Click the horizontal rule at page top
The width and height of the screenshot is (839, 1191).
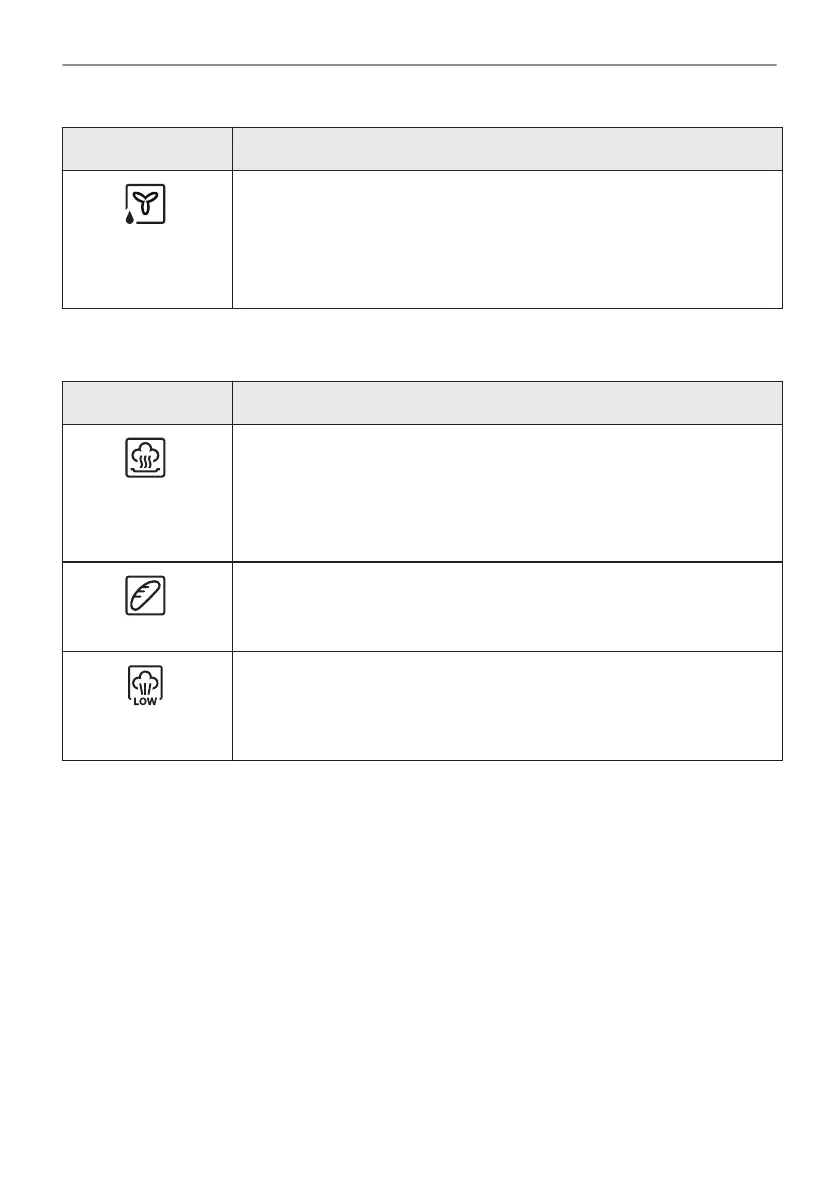419,66
